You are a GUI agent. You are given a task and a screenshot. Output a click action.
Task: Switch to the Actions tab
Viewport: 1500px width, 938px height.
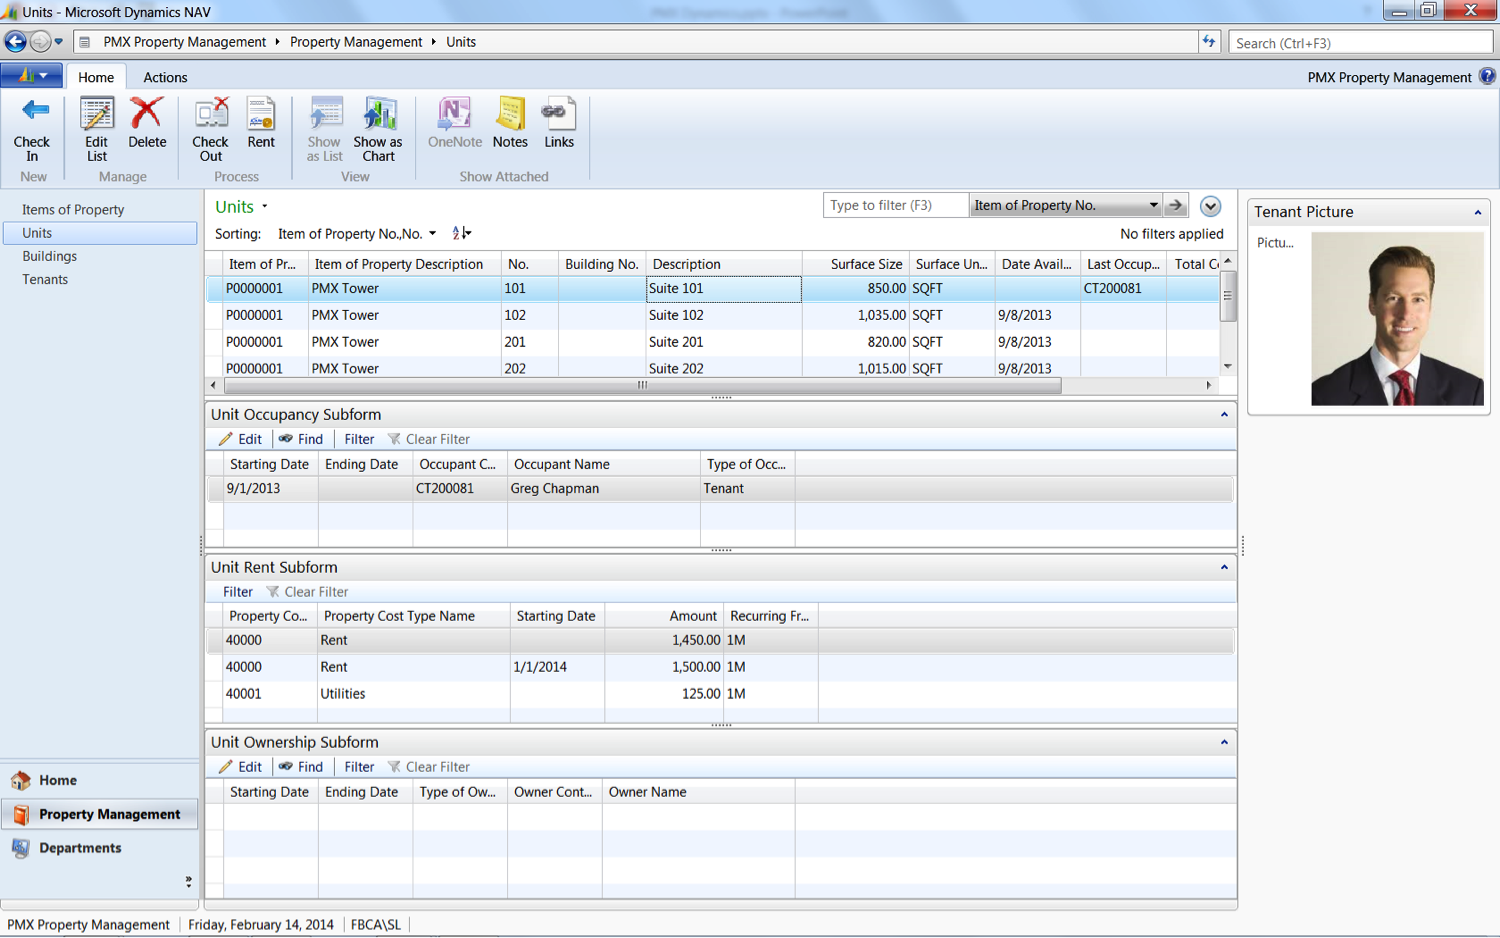pyautogui.click(x=165, y=77)
